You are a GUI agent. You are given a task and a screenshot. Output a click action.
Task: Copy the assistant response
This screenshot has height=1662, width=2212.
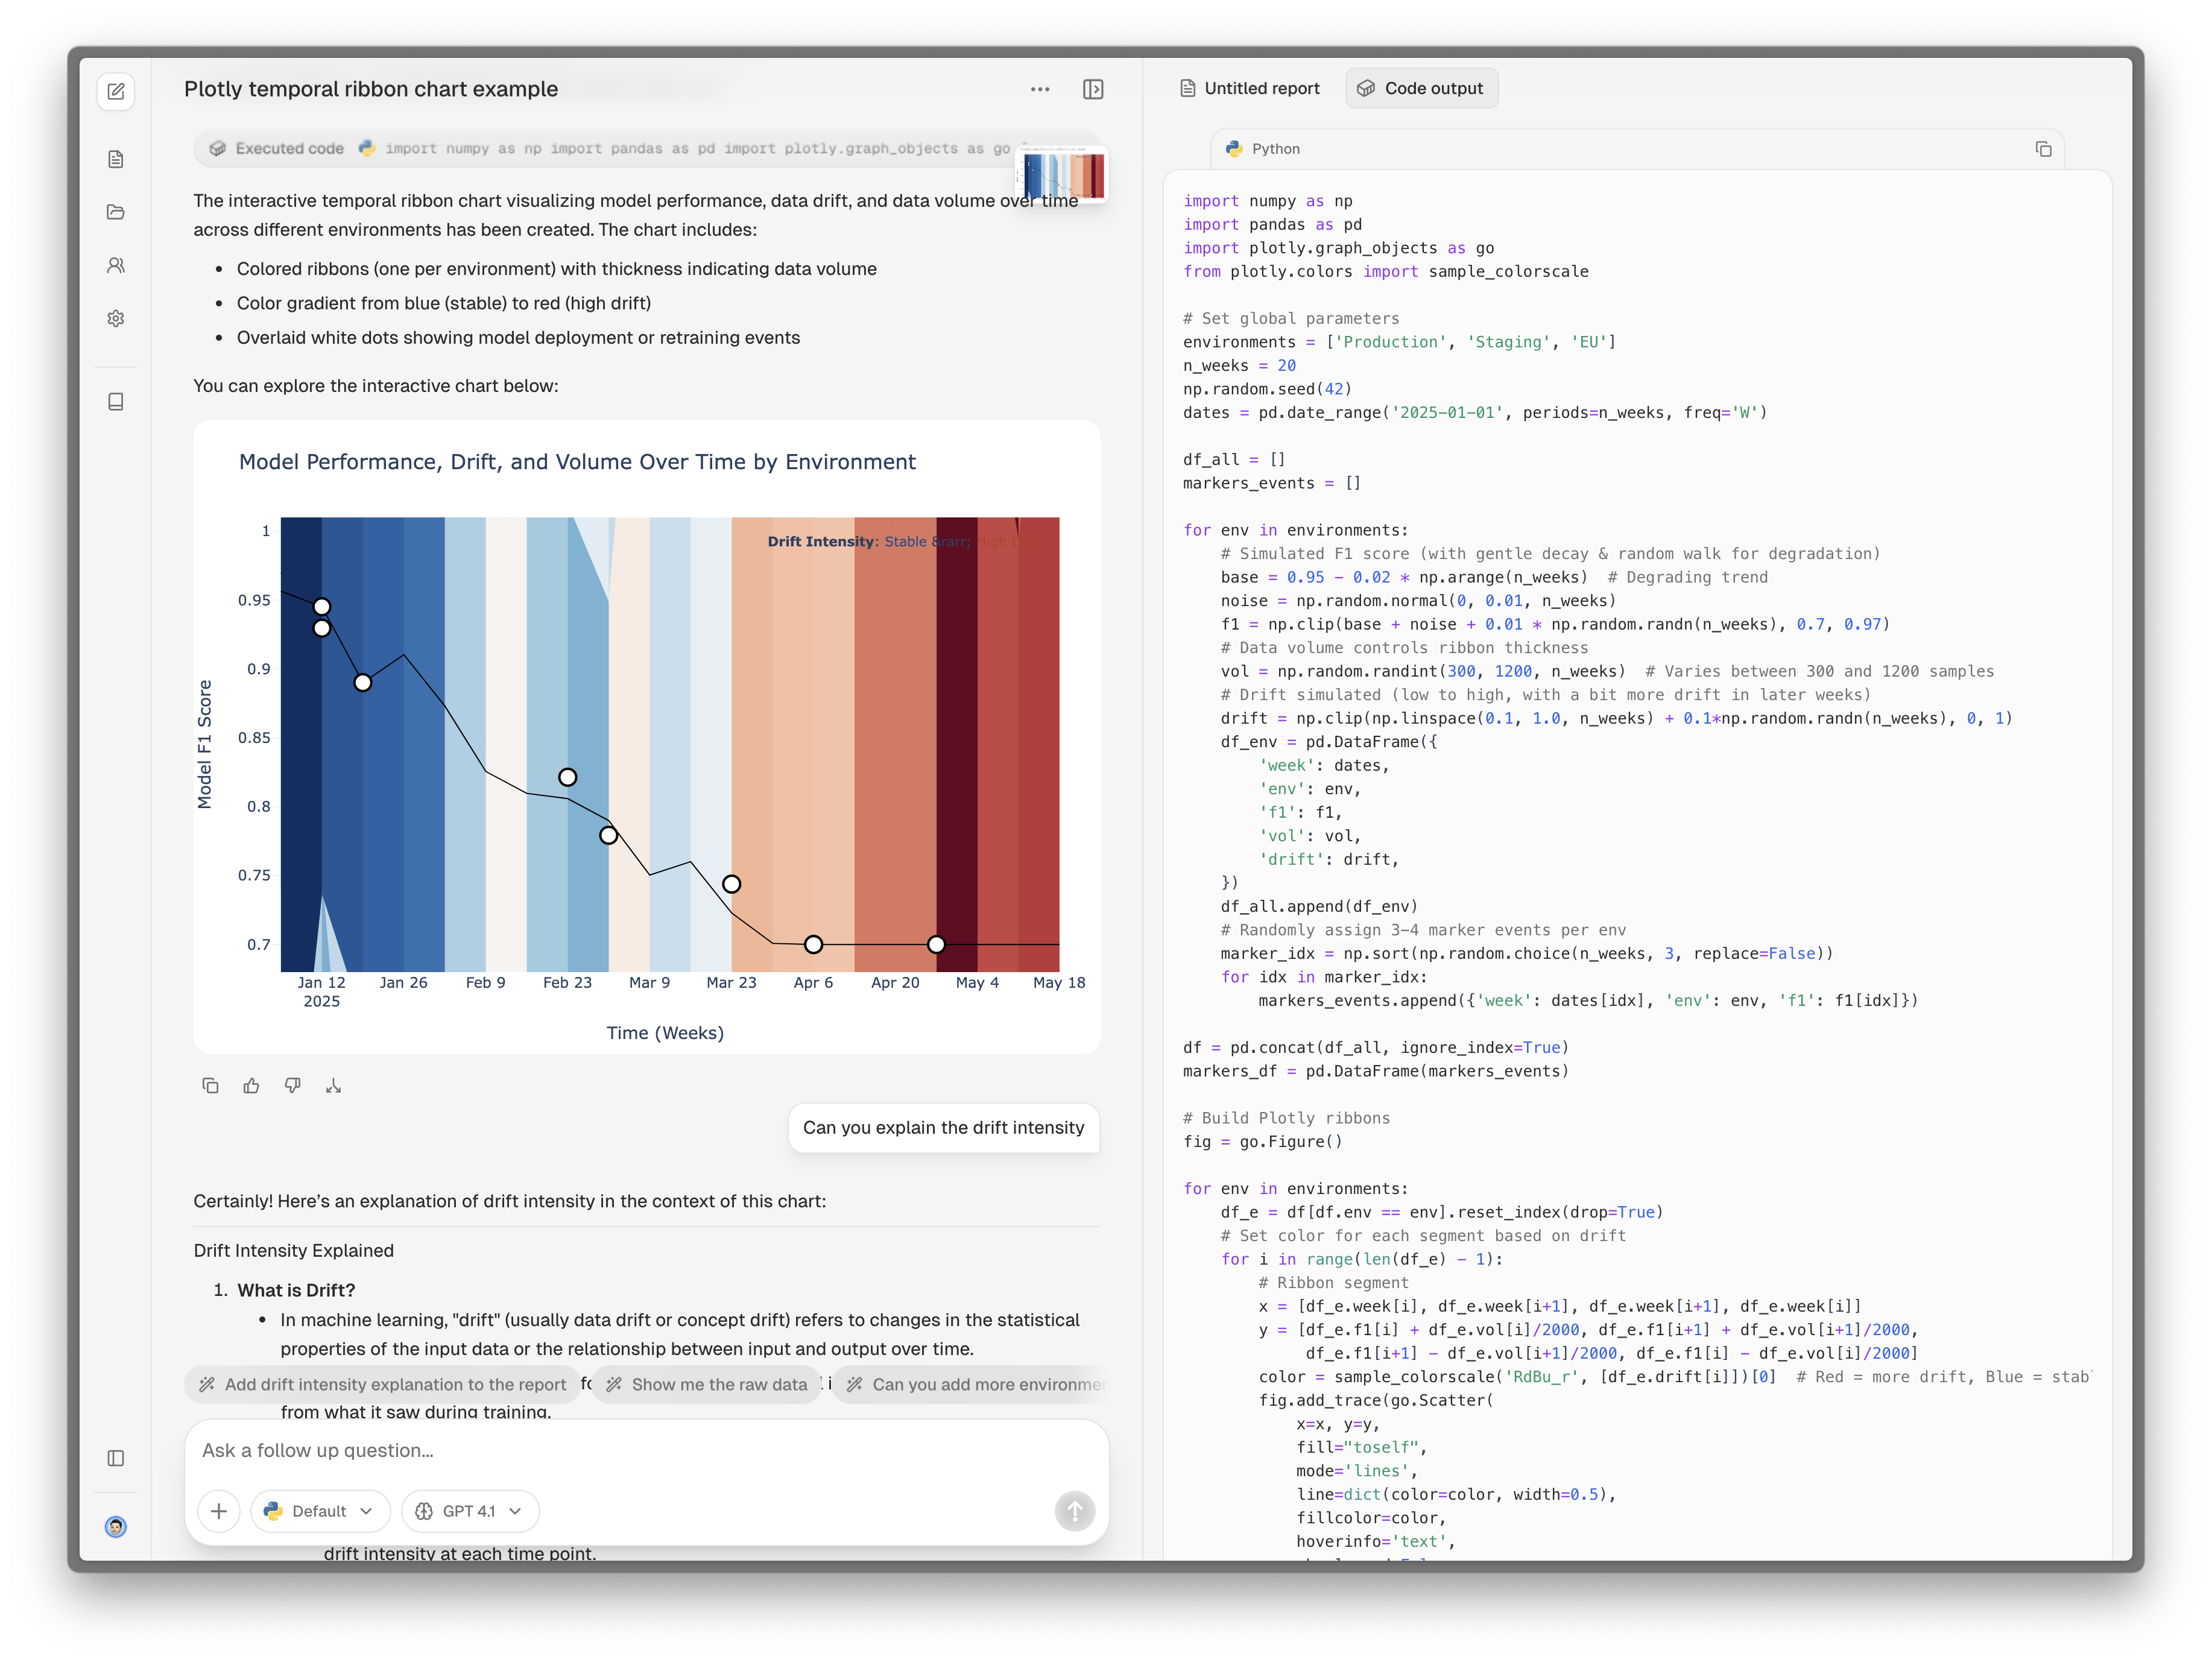point(210,1085)
